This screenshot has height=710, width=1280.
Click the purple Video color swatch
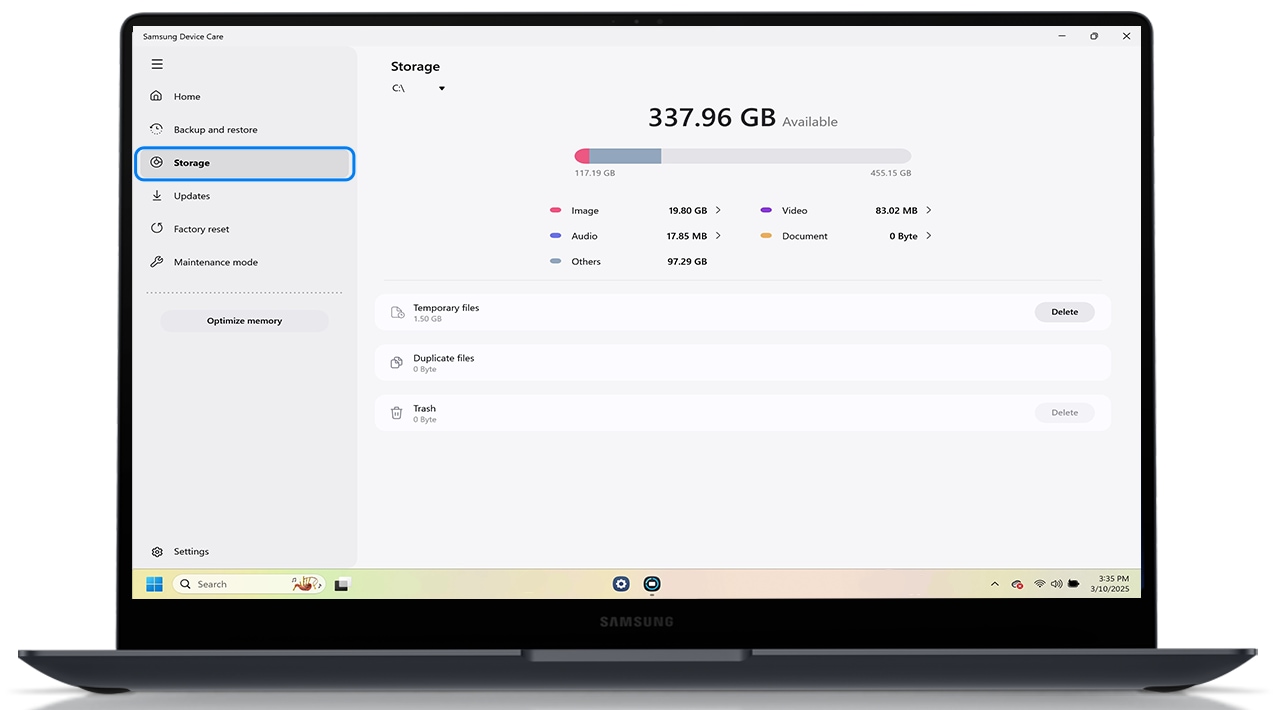[766, 210]
